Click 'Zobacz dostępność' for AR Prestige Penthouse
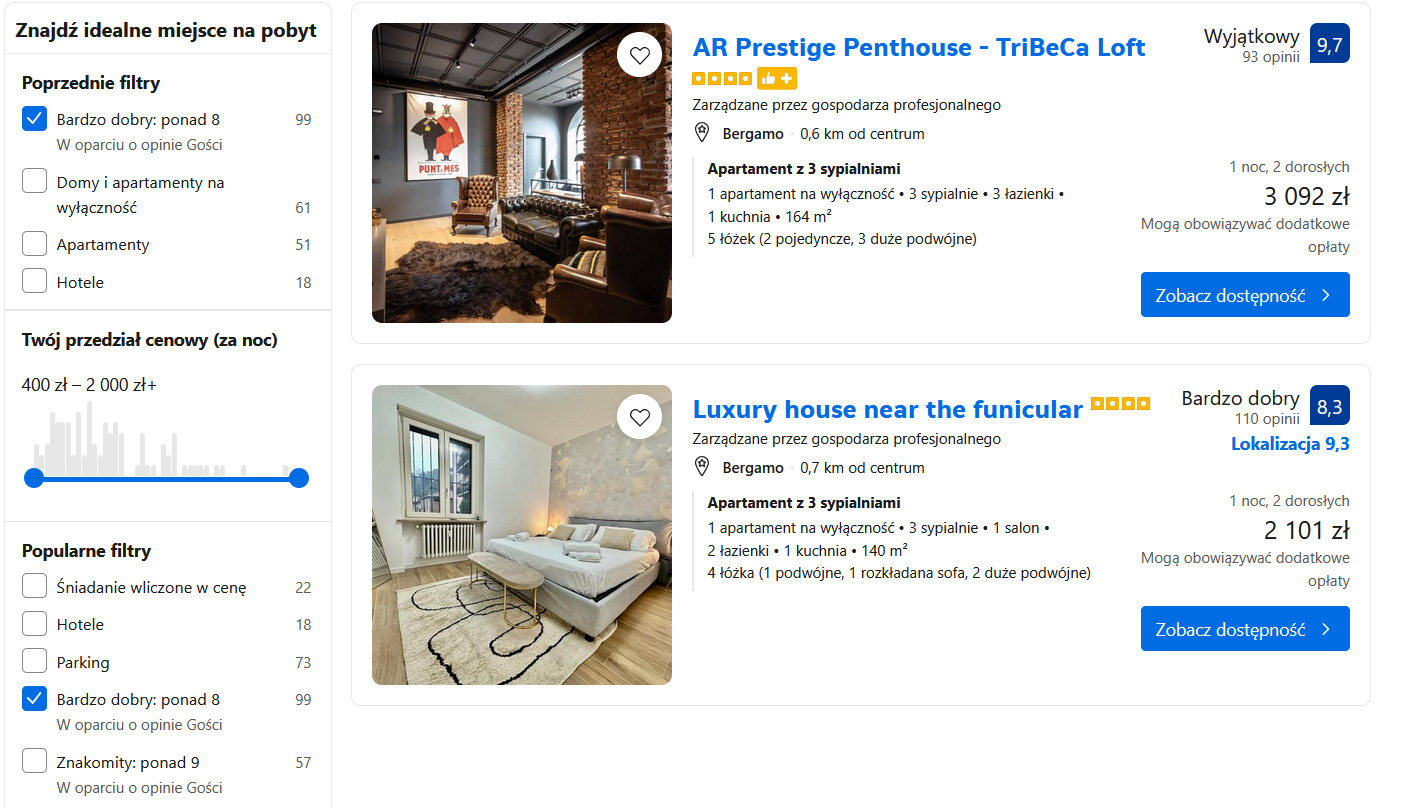This screenshot has width=1411, height=808. [x=1244, y=295]
